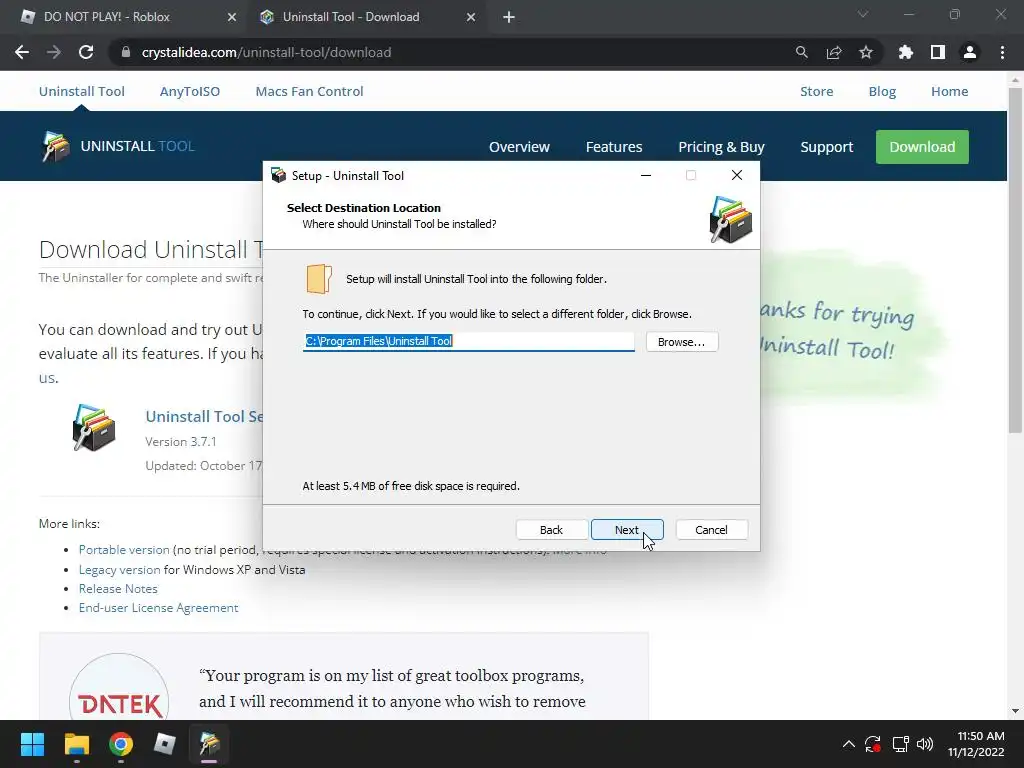Click the Setup dialog title bar icon
Viewport: 1024px width, 768px height.
[x=279, y=176]
